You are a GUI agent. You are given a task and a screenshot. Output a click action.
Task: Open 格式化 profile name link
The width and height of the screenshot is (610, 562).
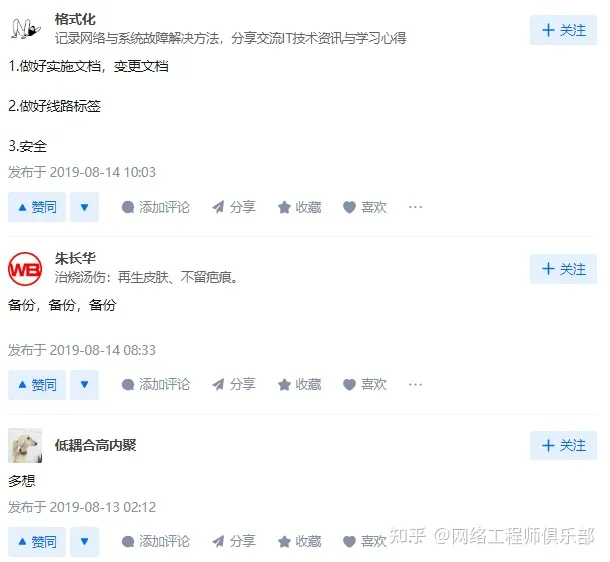tap(75, 19)
